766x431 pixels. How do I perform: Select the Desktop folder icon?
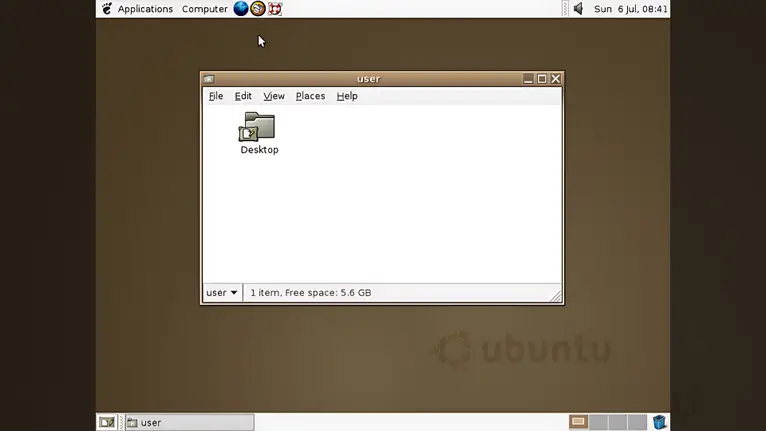[x=257, y=127]
